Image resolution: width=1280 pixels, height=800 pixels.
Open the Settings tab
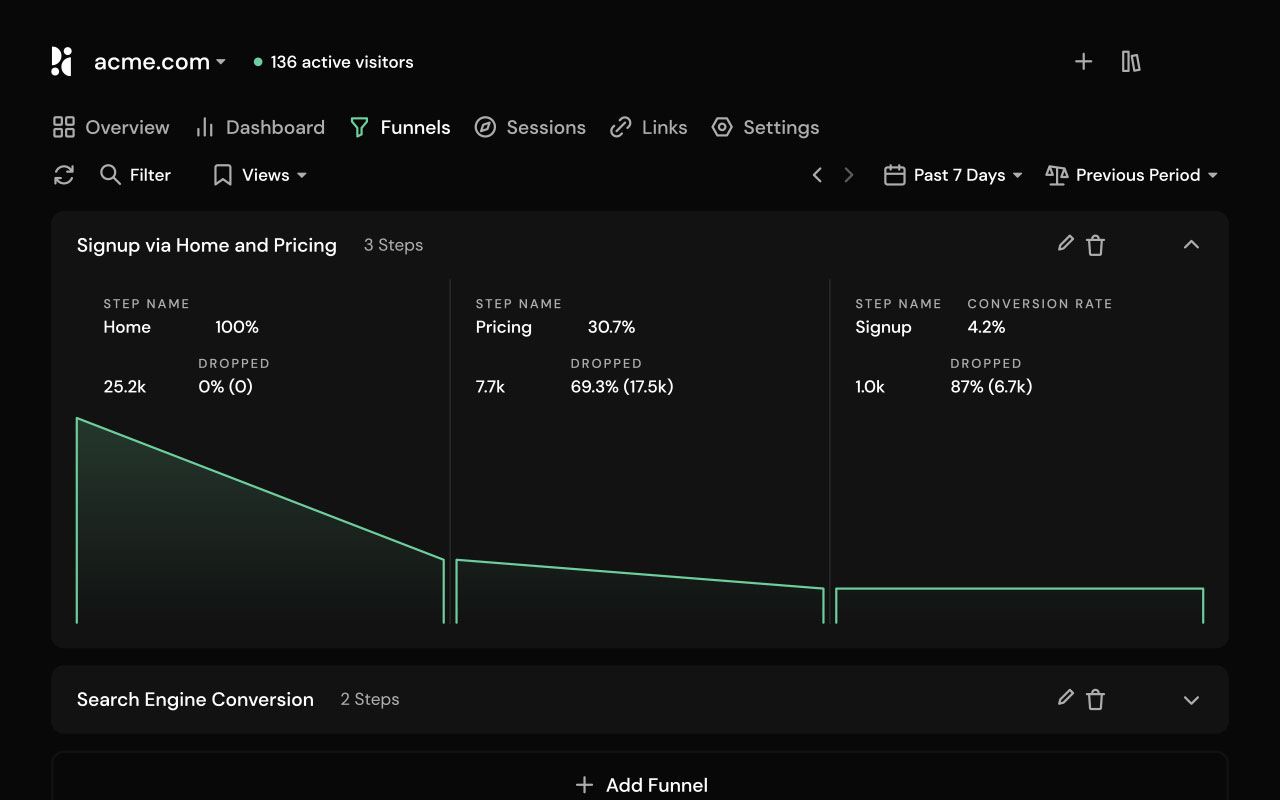coord(765,127)
